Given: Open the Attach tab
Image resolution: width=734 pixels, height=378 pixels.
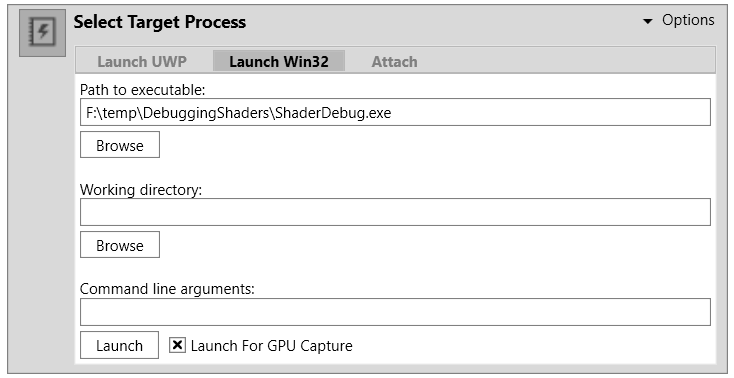Looking at the screenshot, I should [394, 61].
